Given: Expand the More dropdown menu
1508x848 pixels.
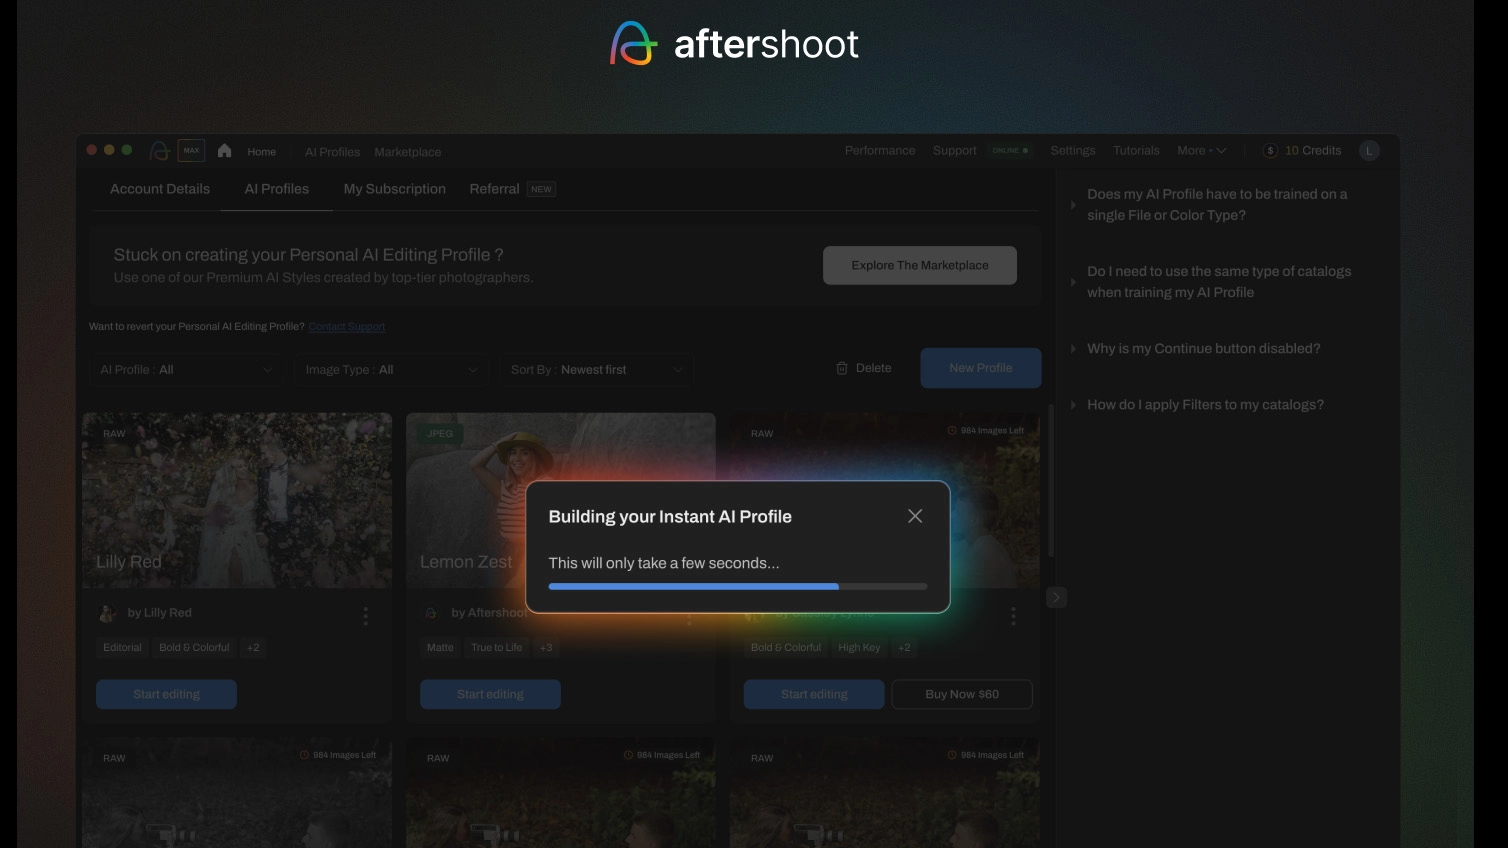Looking at the screenshot, I should pos(1201,151).
